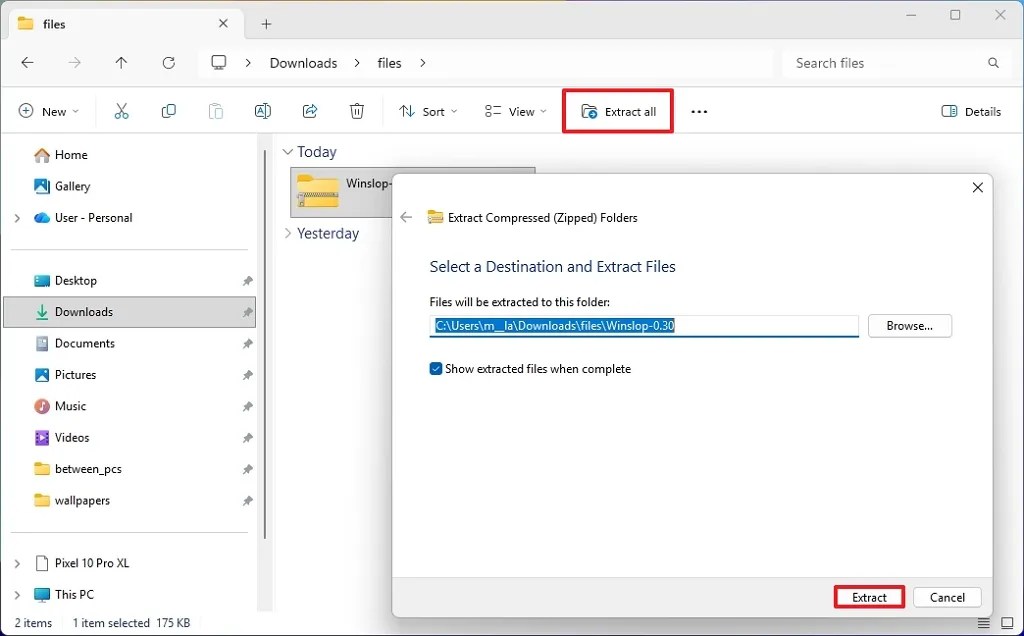Open the See more ellipsis menu

click(698, 111)
